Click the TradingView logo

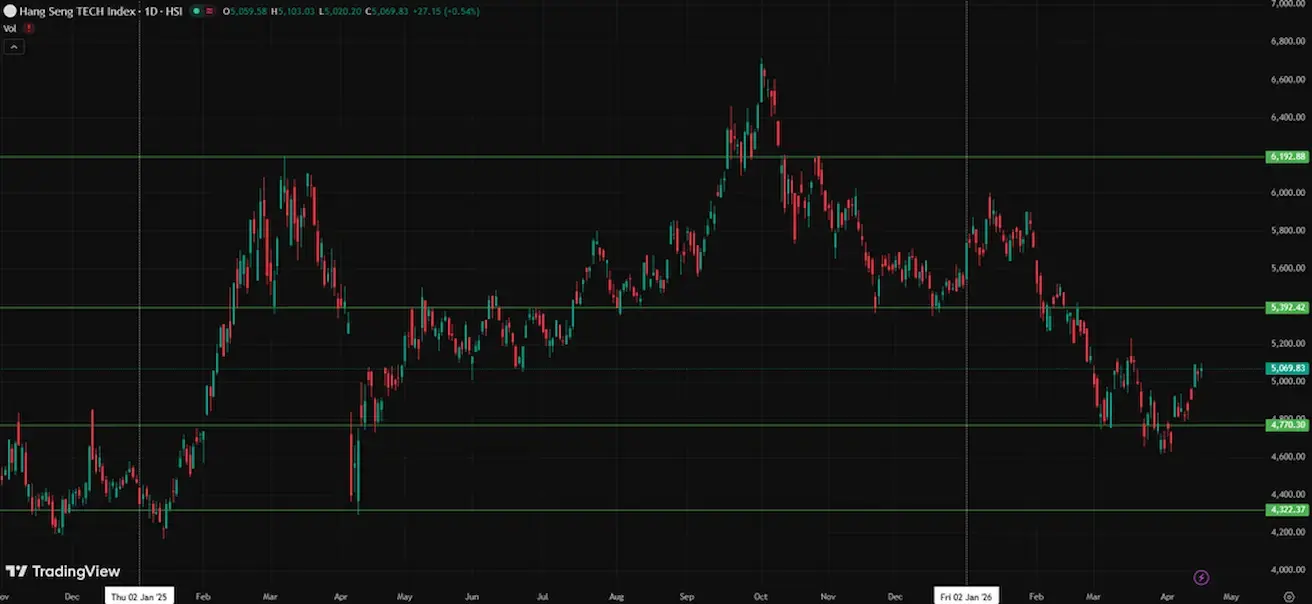point(63,572)
